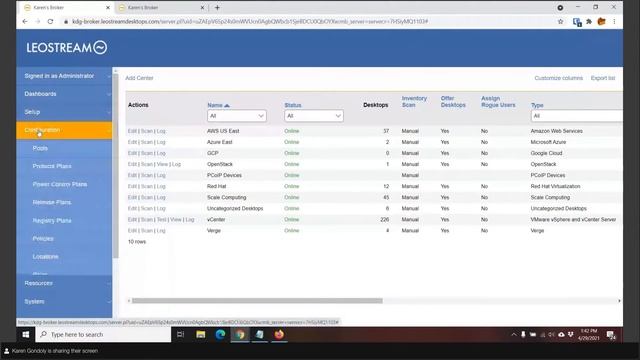Edit the Verge center
This screenshot has width=640, height=360.
point(132,231)
